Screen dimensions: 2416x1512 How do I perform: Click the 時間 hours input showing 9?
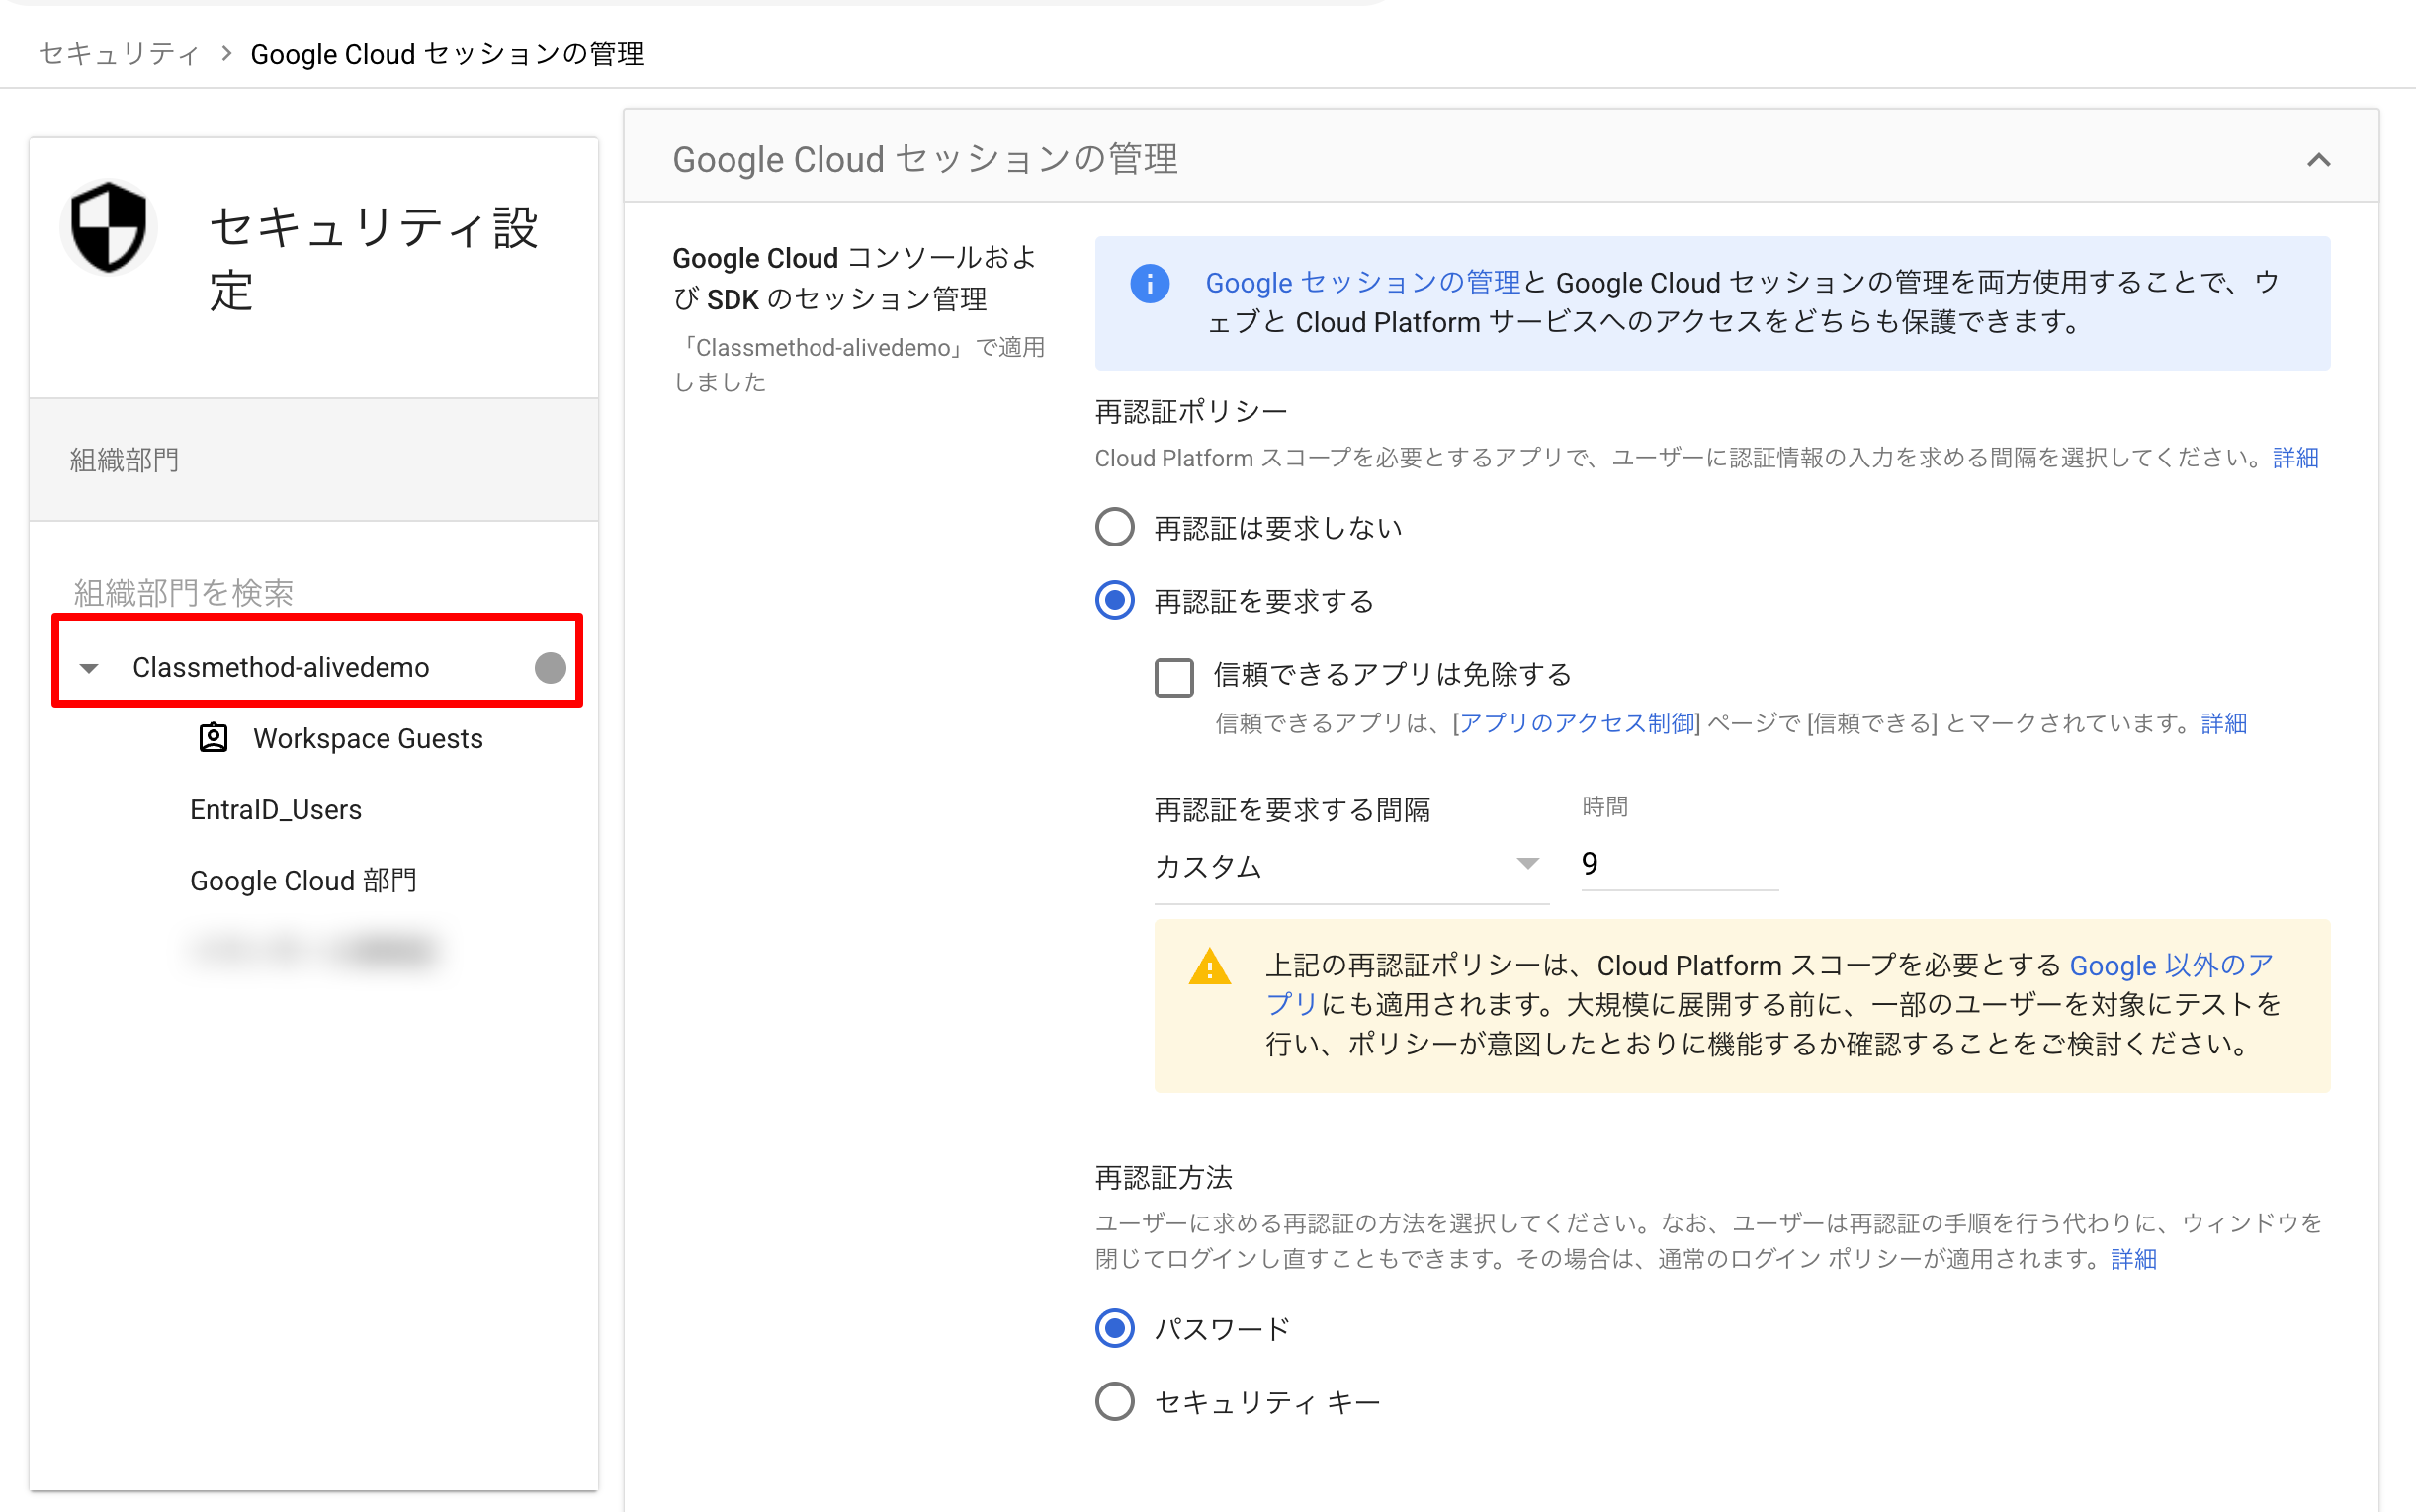(x=1679, y=864)
